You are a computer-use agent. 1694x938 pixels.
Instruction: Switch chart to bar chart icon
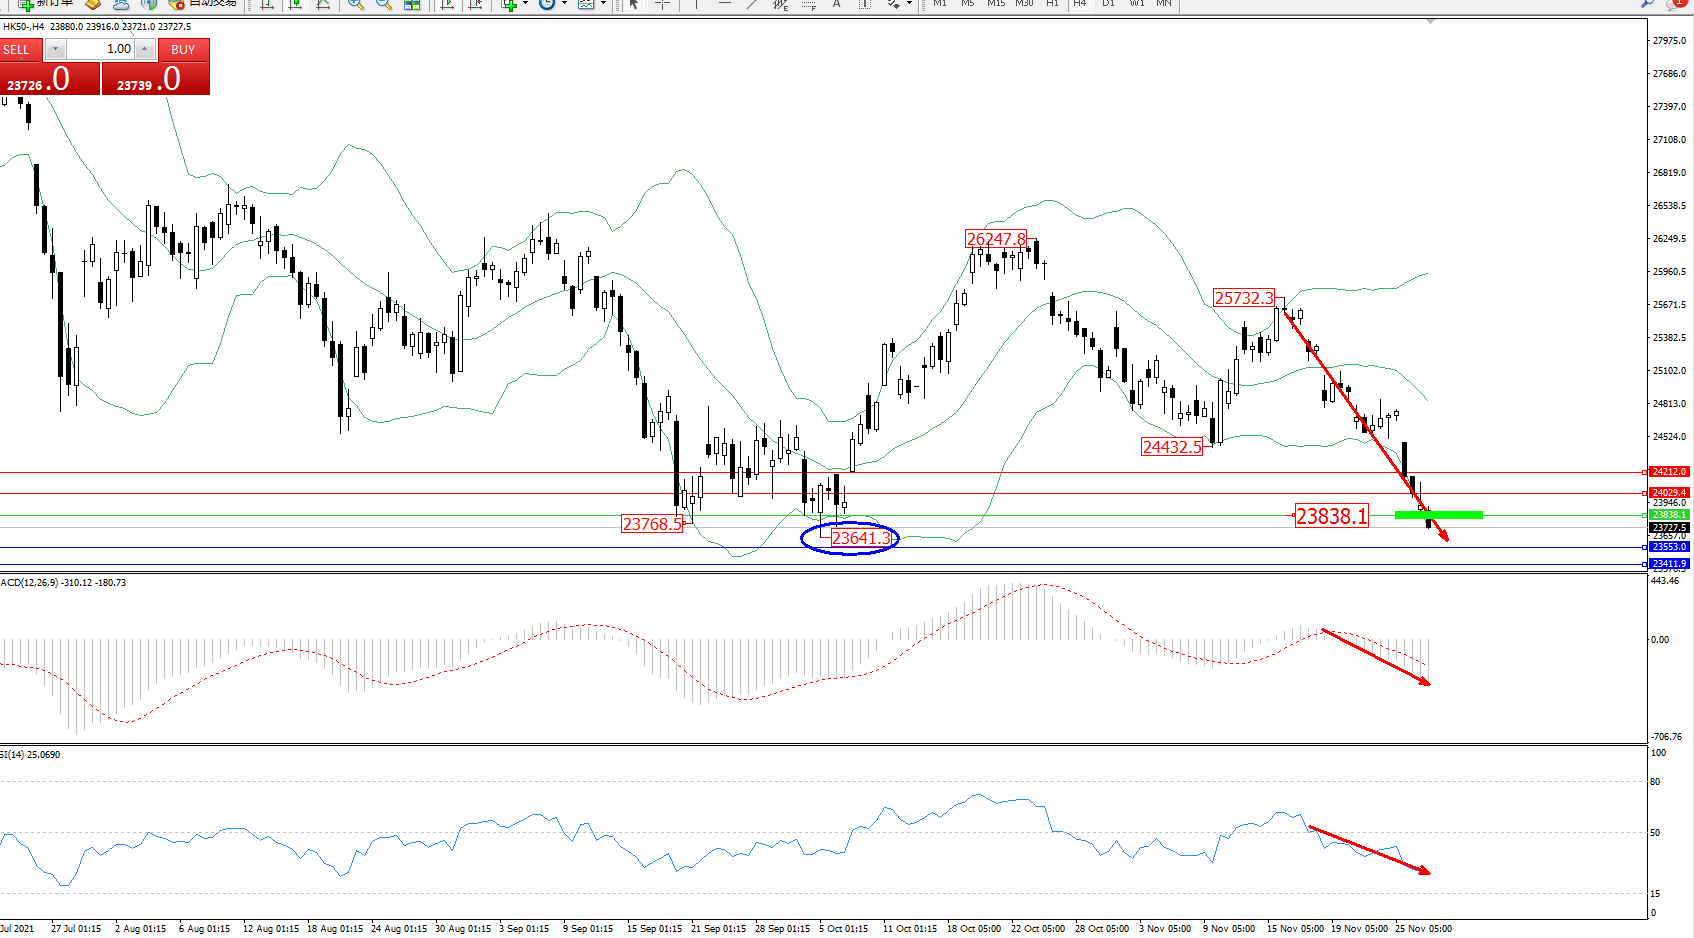tap(267, 4)
